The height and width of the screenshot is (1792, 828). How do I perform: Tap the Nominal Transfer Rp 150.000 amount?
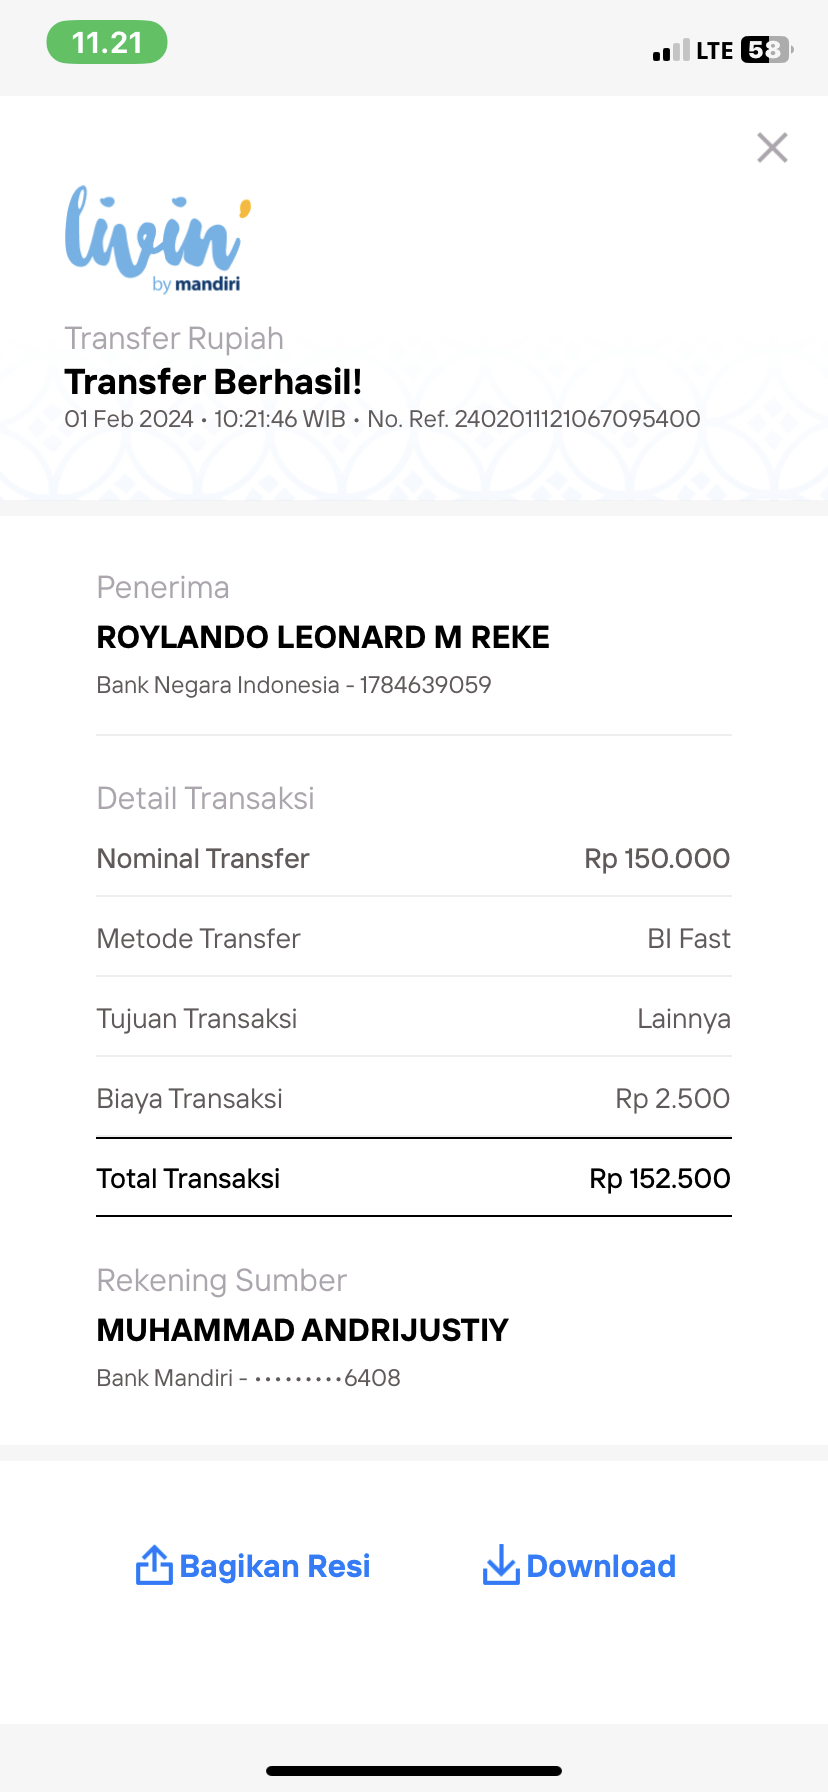click(x=657, y=859)
